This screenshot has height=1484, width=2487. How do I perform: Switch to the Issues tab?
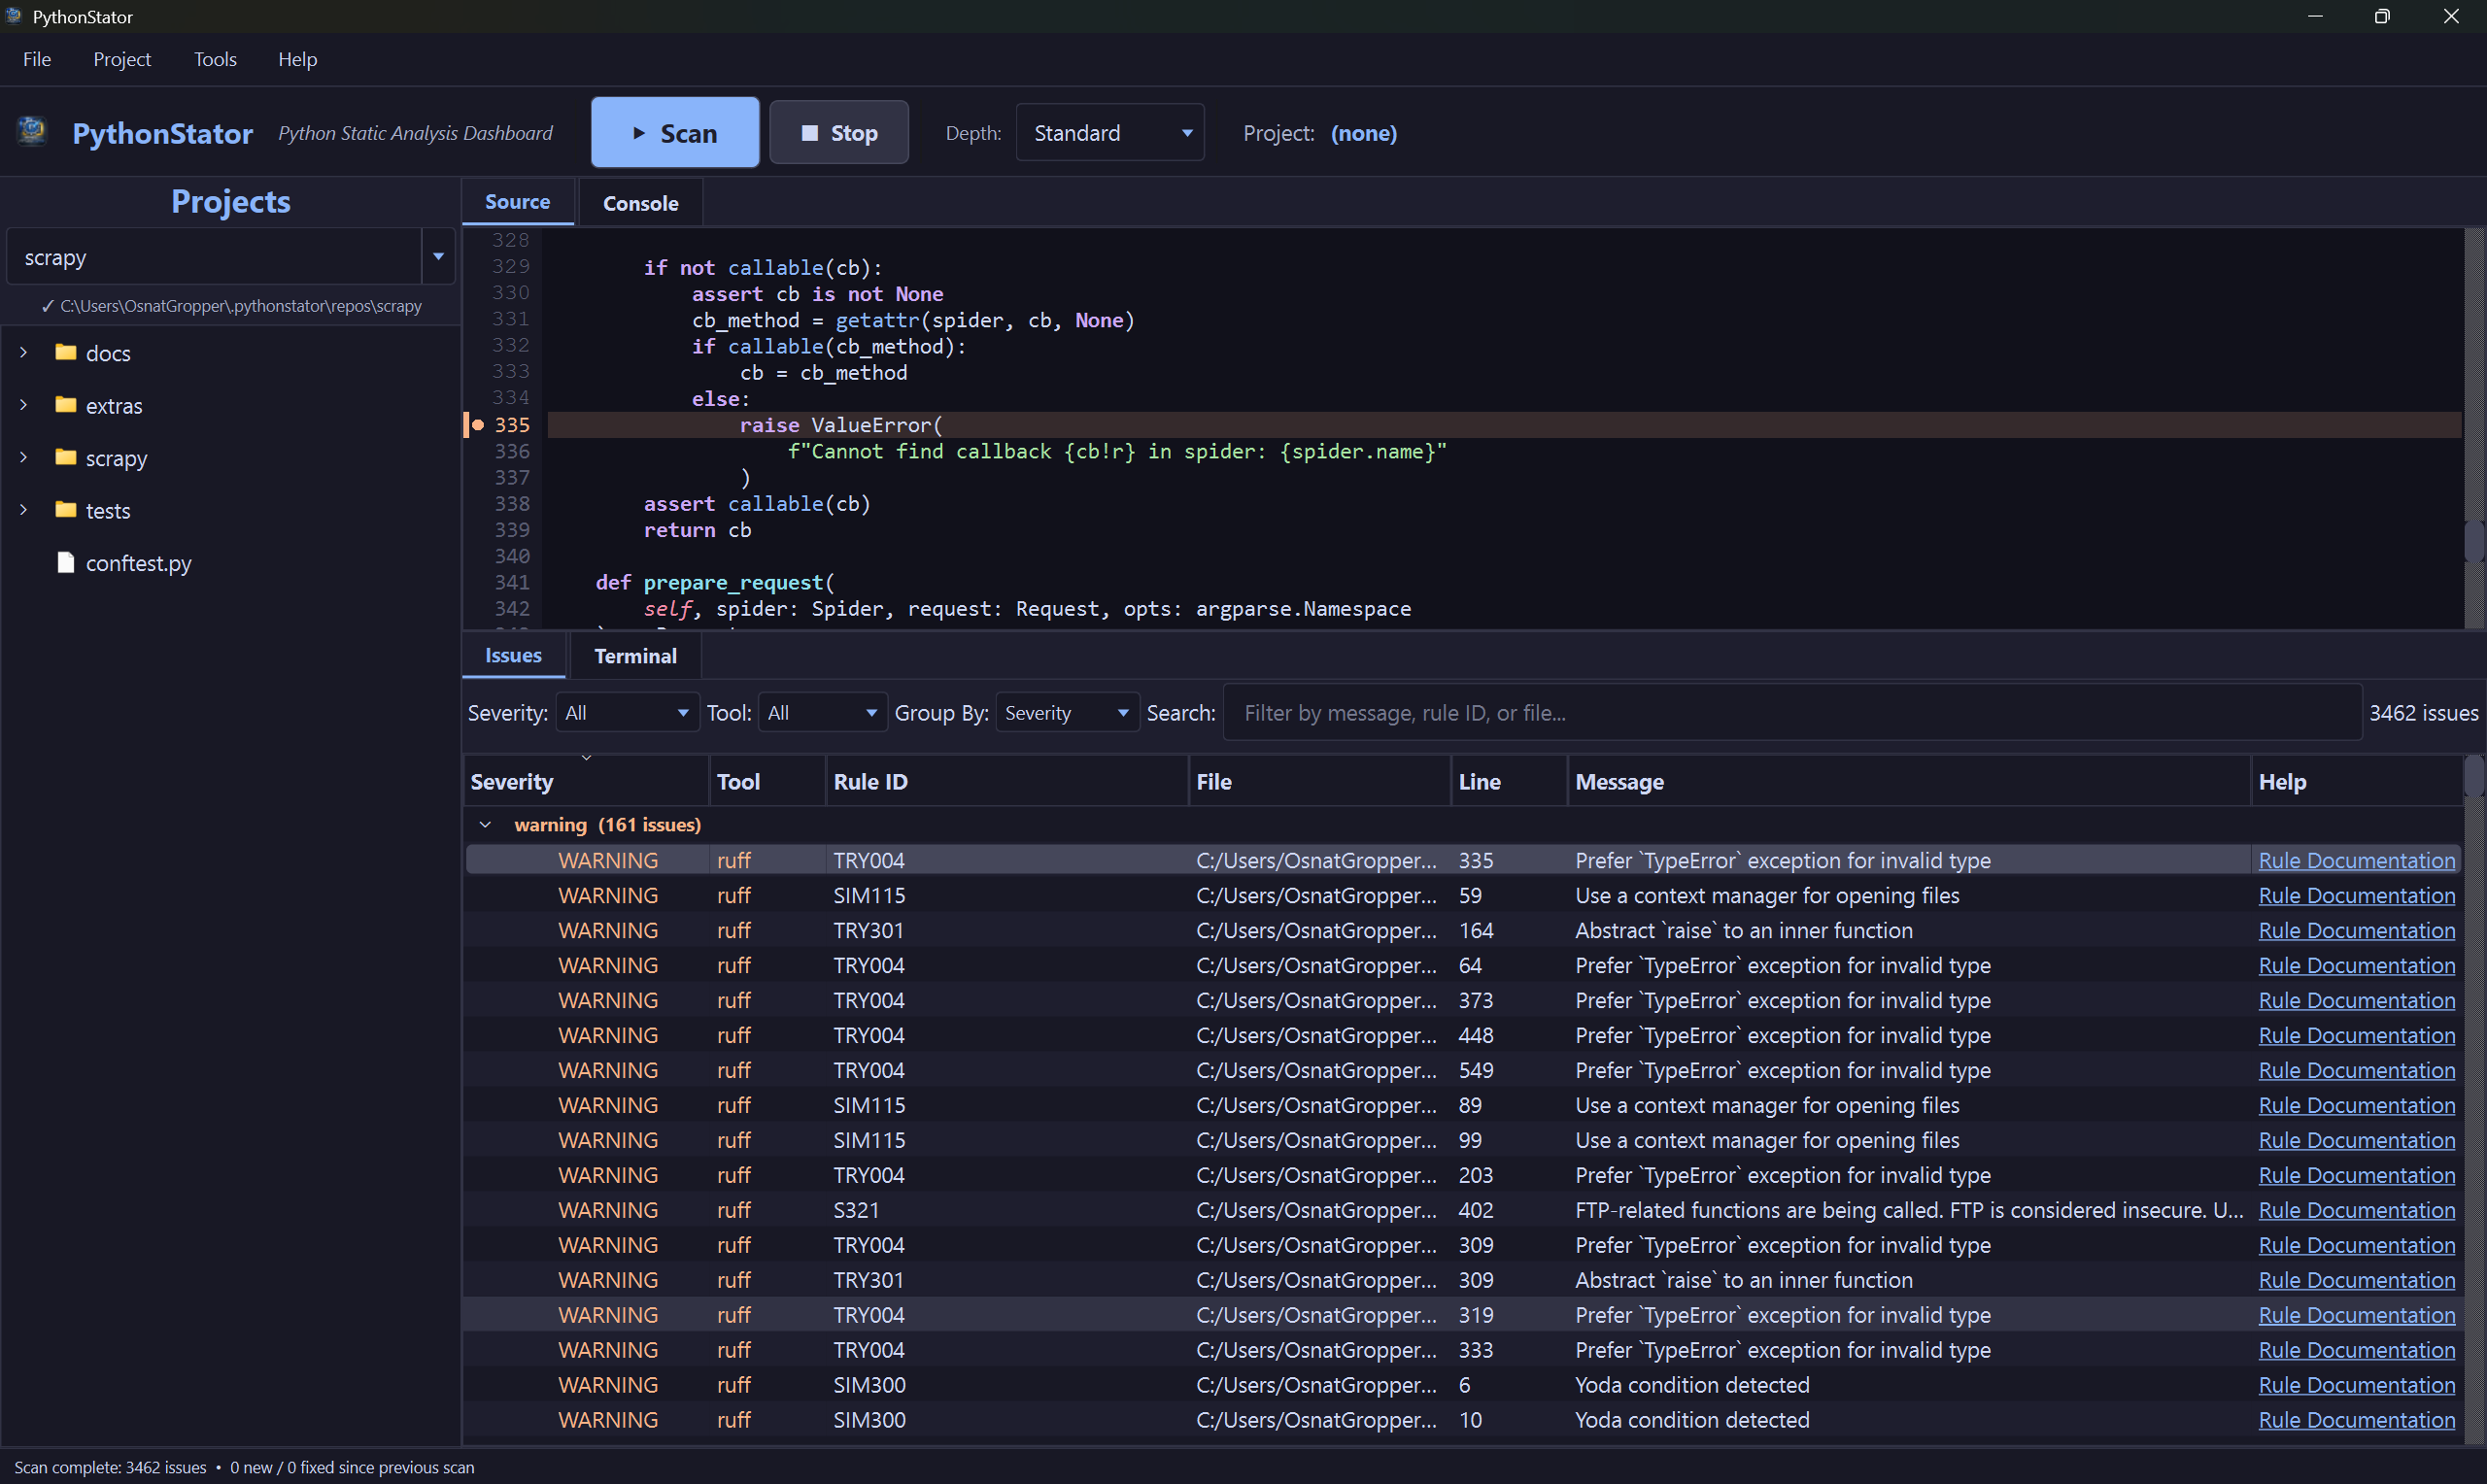click(x=513, y=655)
